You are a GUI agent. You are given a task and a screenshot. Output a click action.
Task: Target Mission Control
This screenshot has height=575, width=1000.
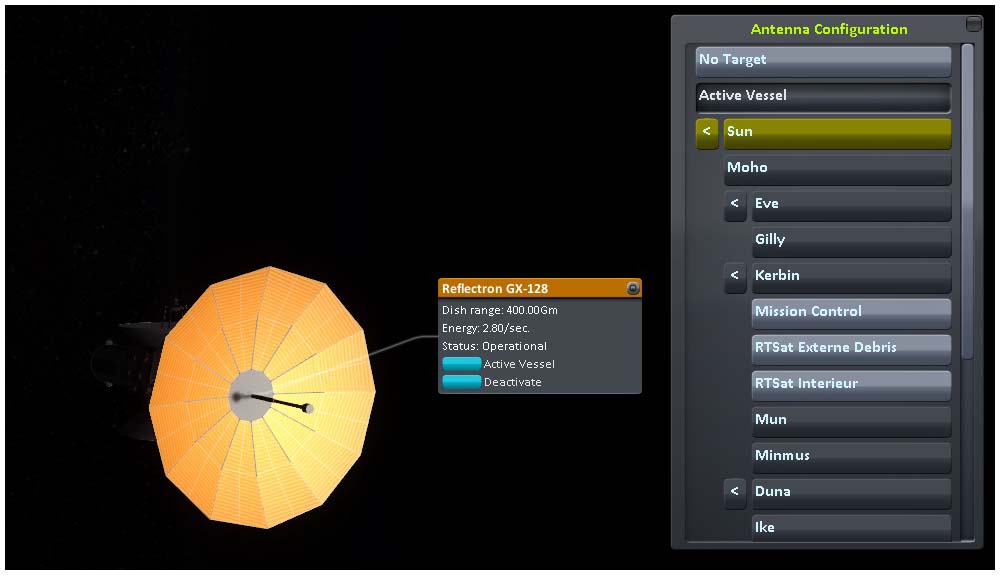pos(851,312)
